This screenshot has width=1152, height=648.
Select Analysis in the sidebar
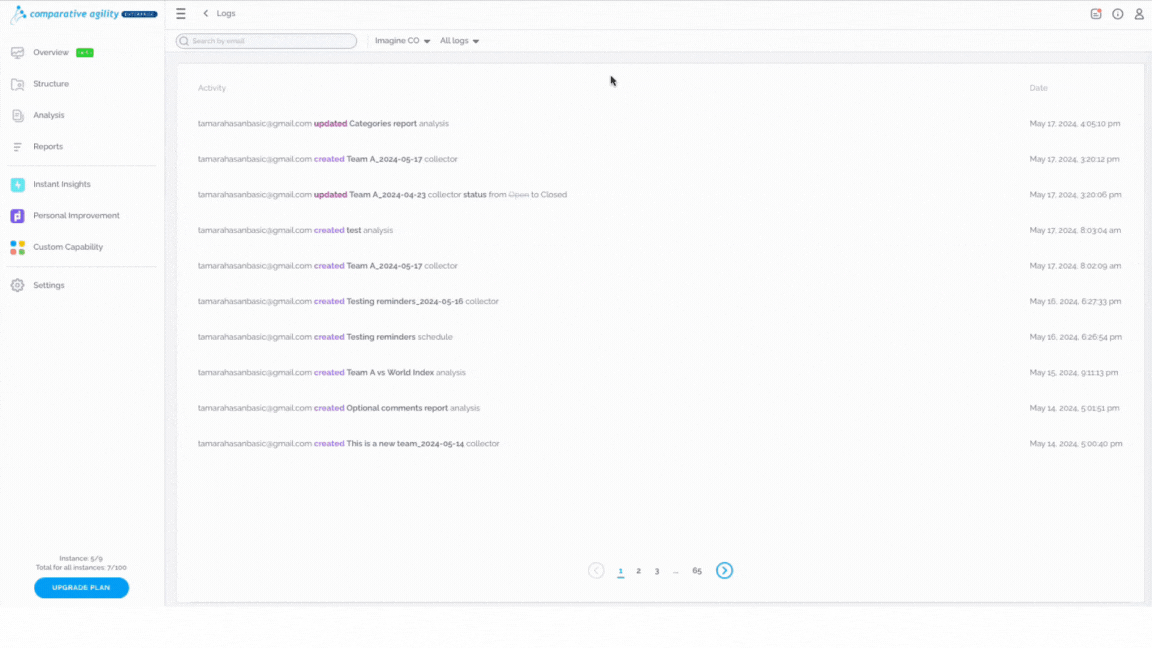click(x=48, y=115)
